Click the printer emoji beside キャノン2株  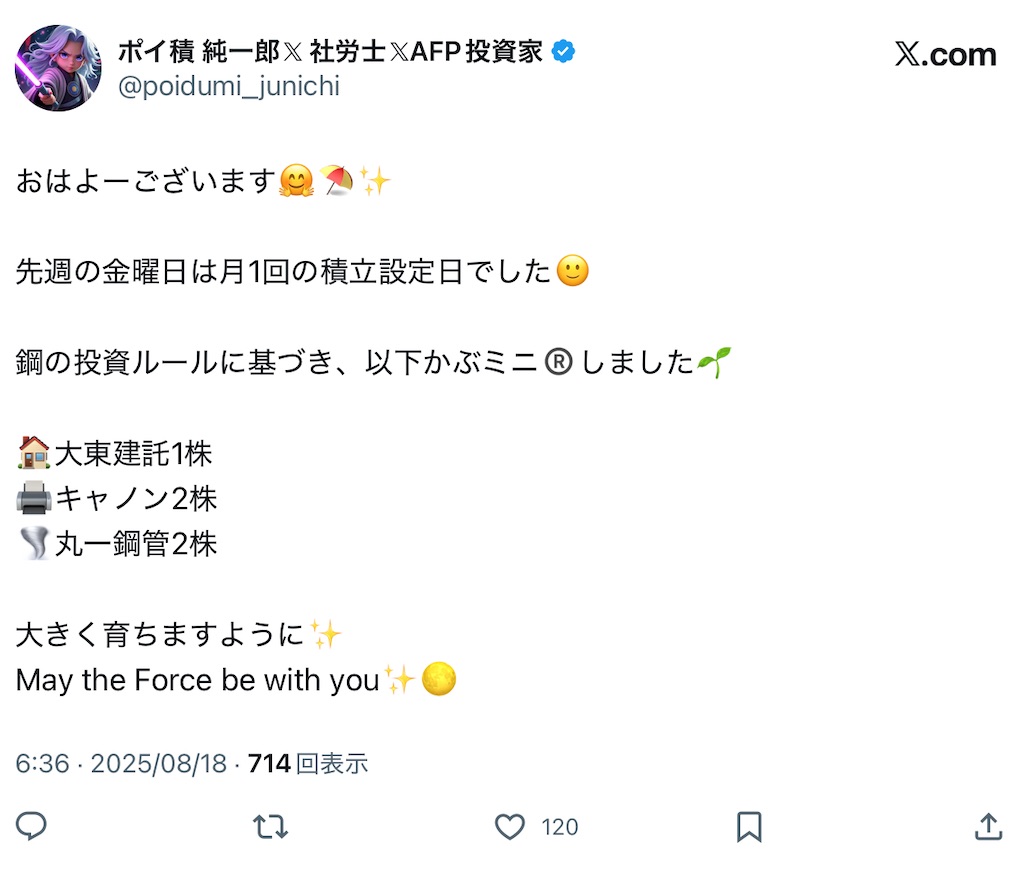[x=34, y=498]
